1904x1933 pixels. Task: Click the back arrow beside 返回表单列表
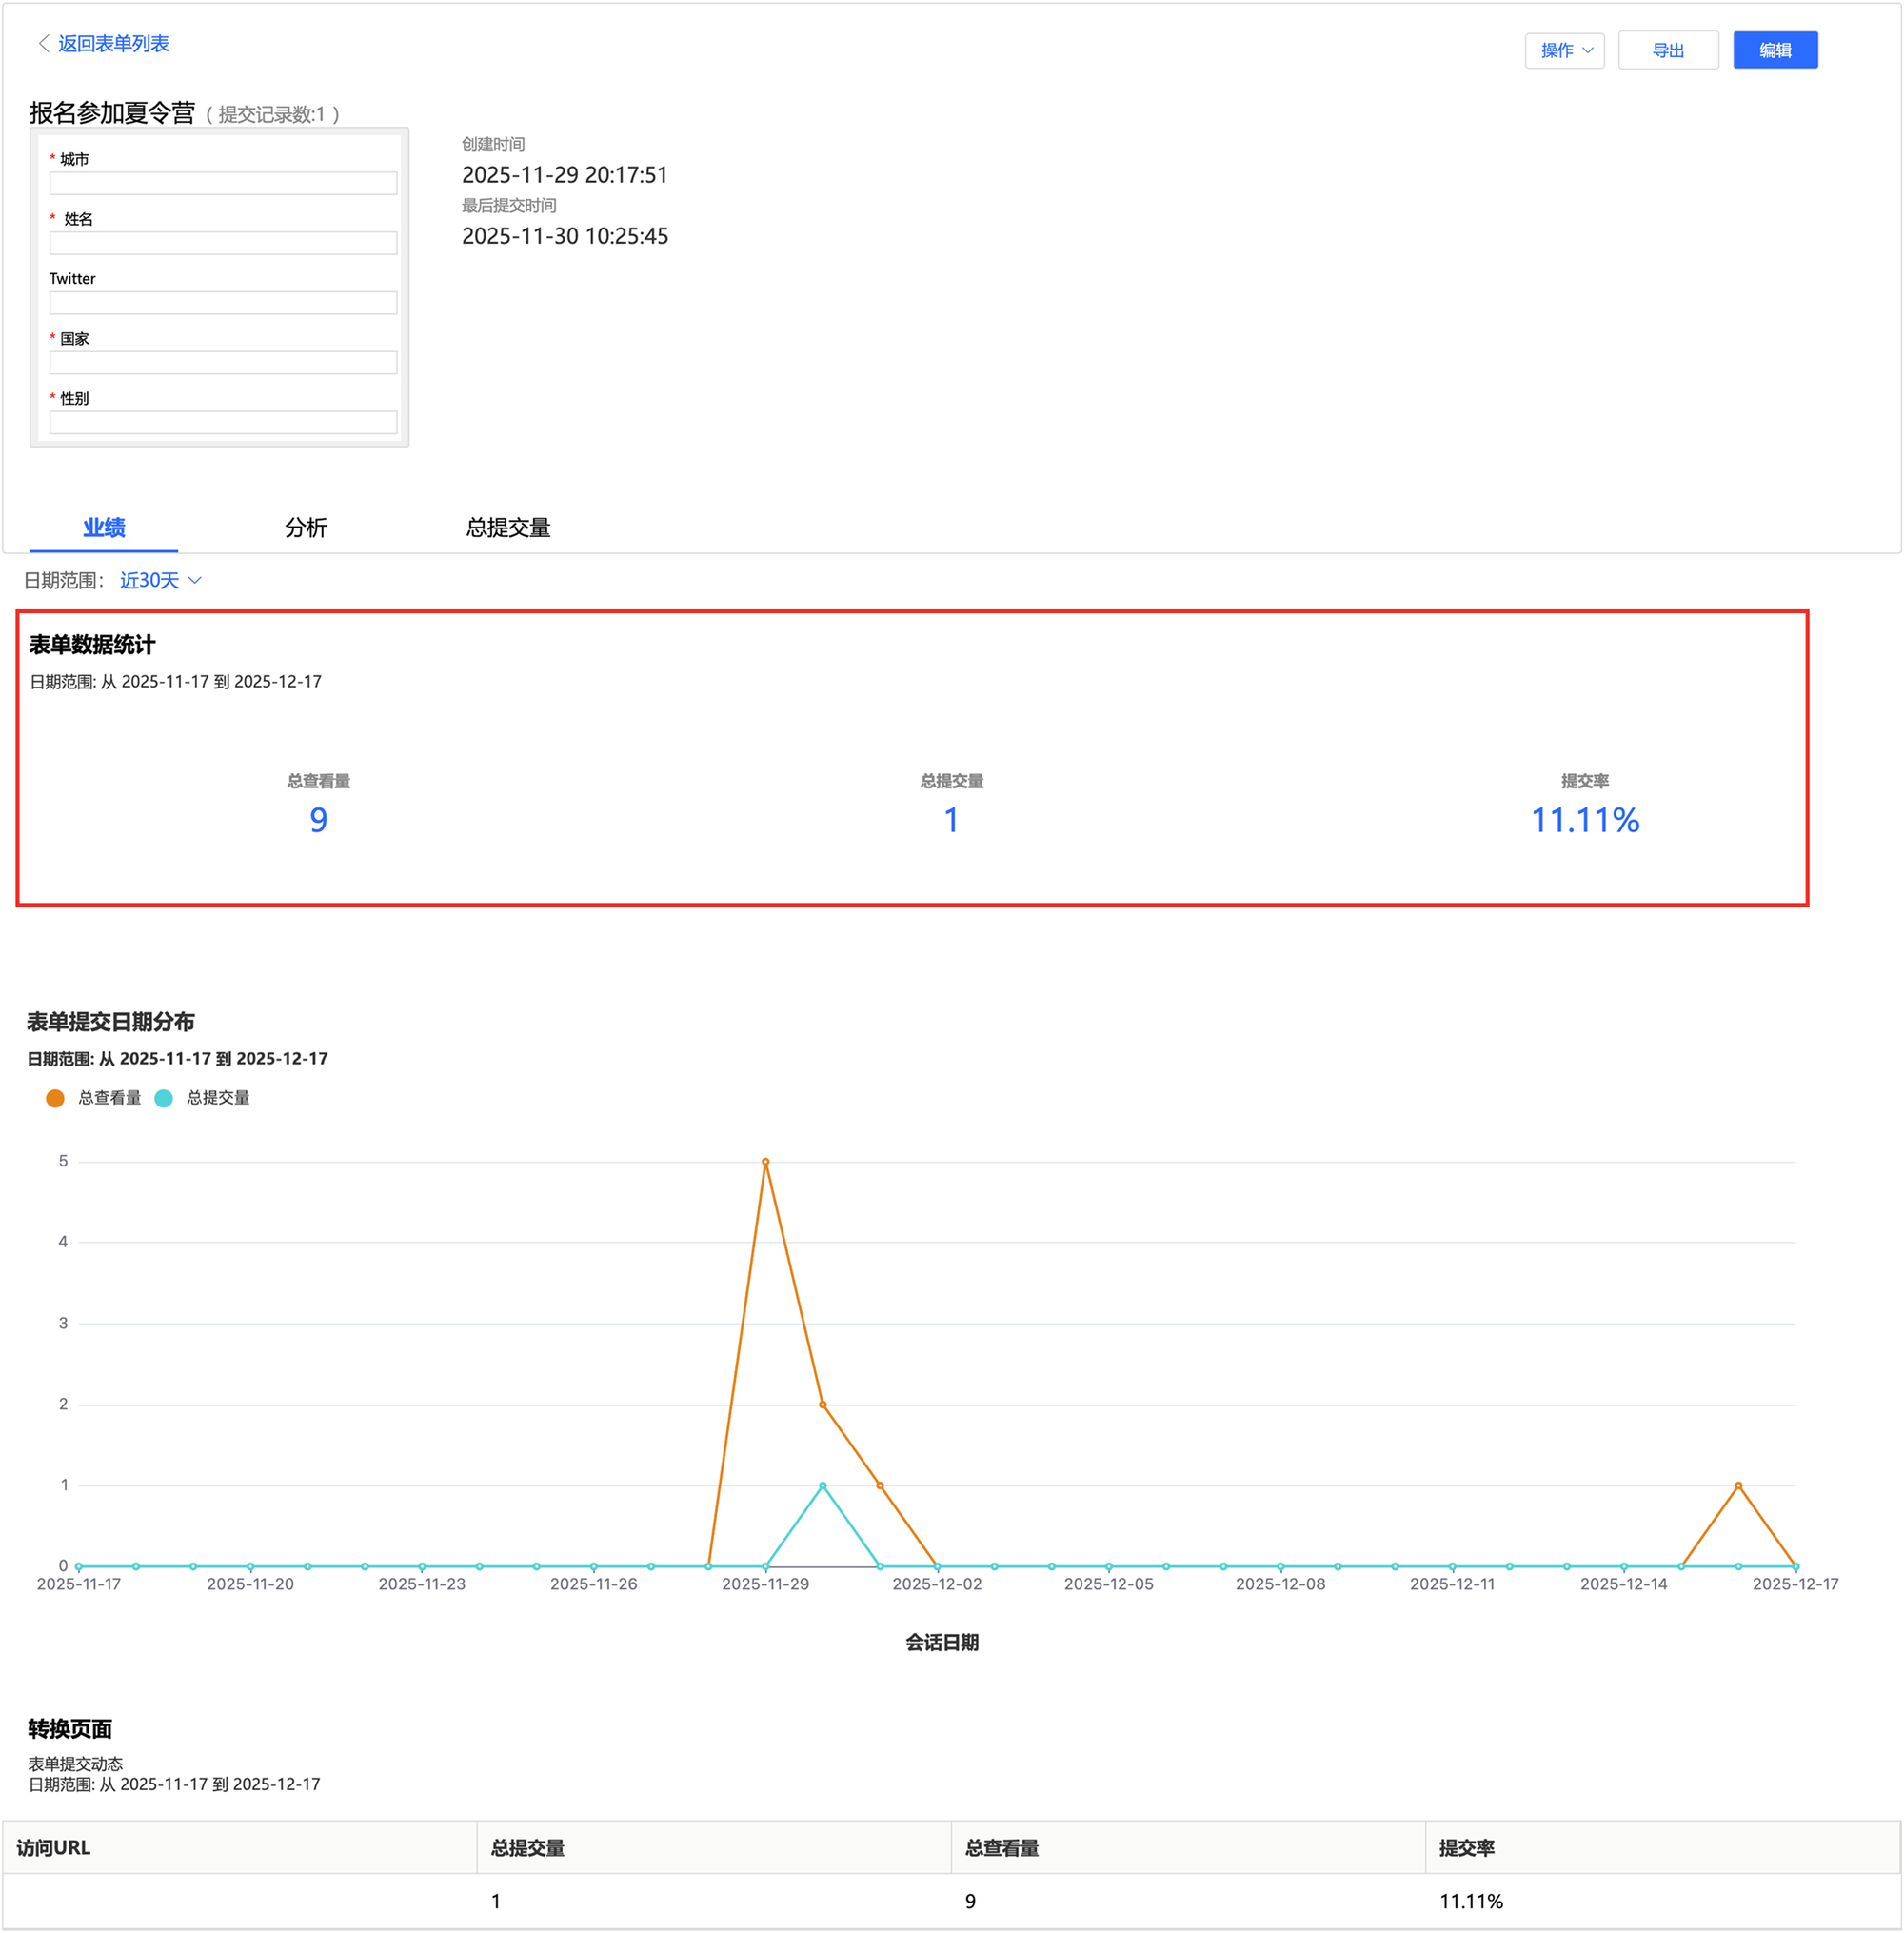43,43
